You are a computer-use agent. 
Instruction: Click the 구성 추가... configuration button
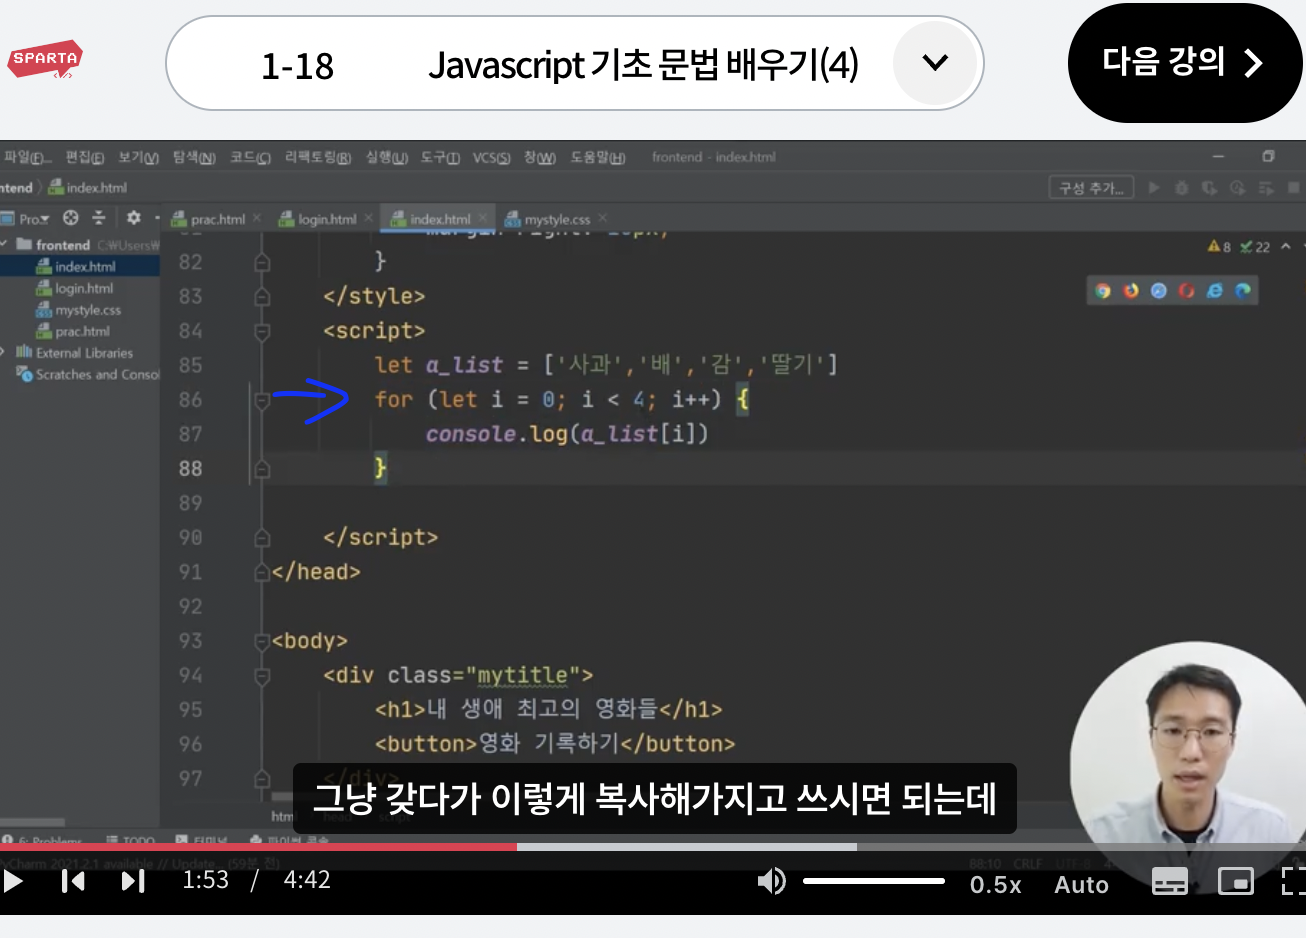[x=1092, y=187]
